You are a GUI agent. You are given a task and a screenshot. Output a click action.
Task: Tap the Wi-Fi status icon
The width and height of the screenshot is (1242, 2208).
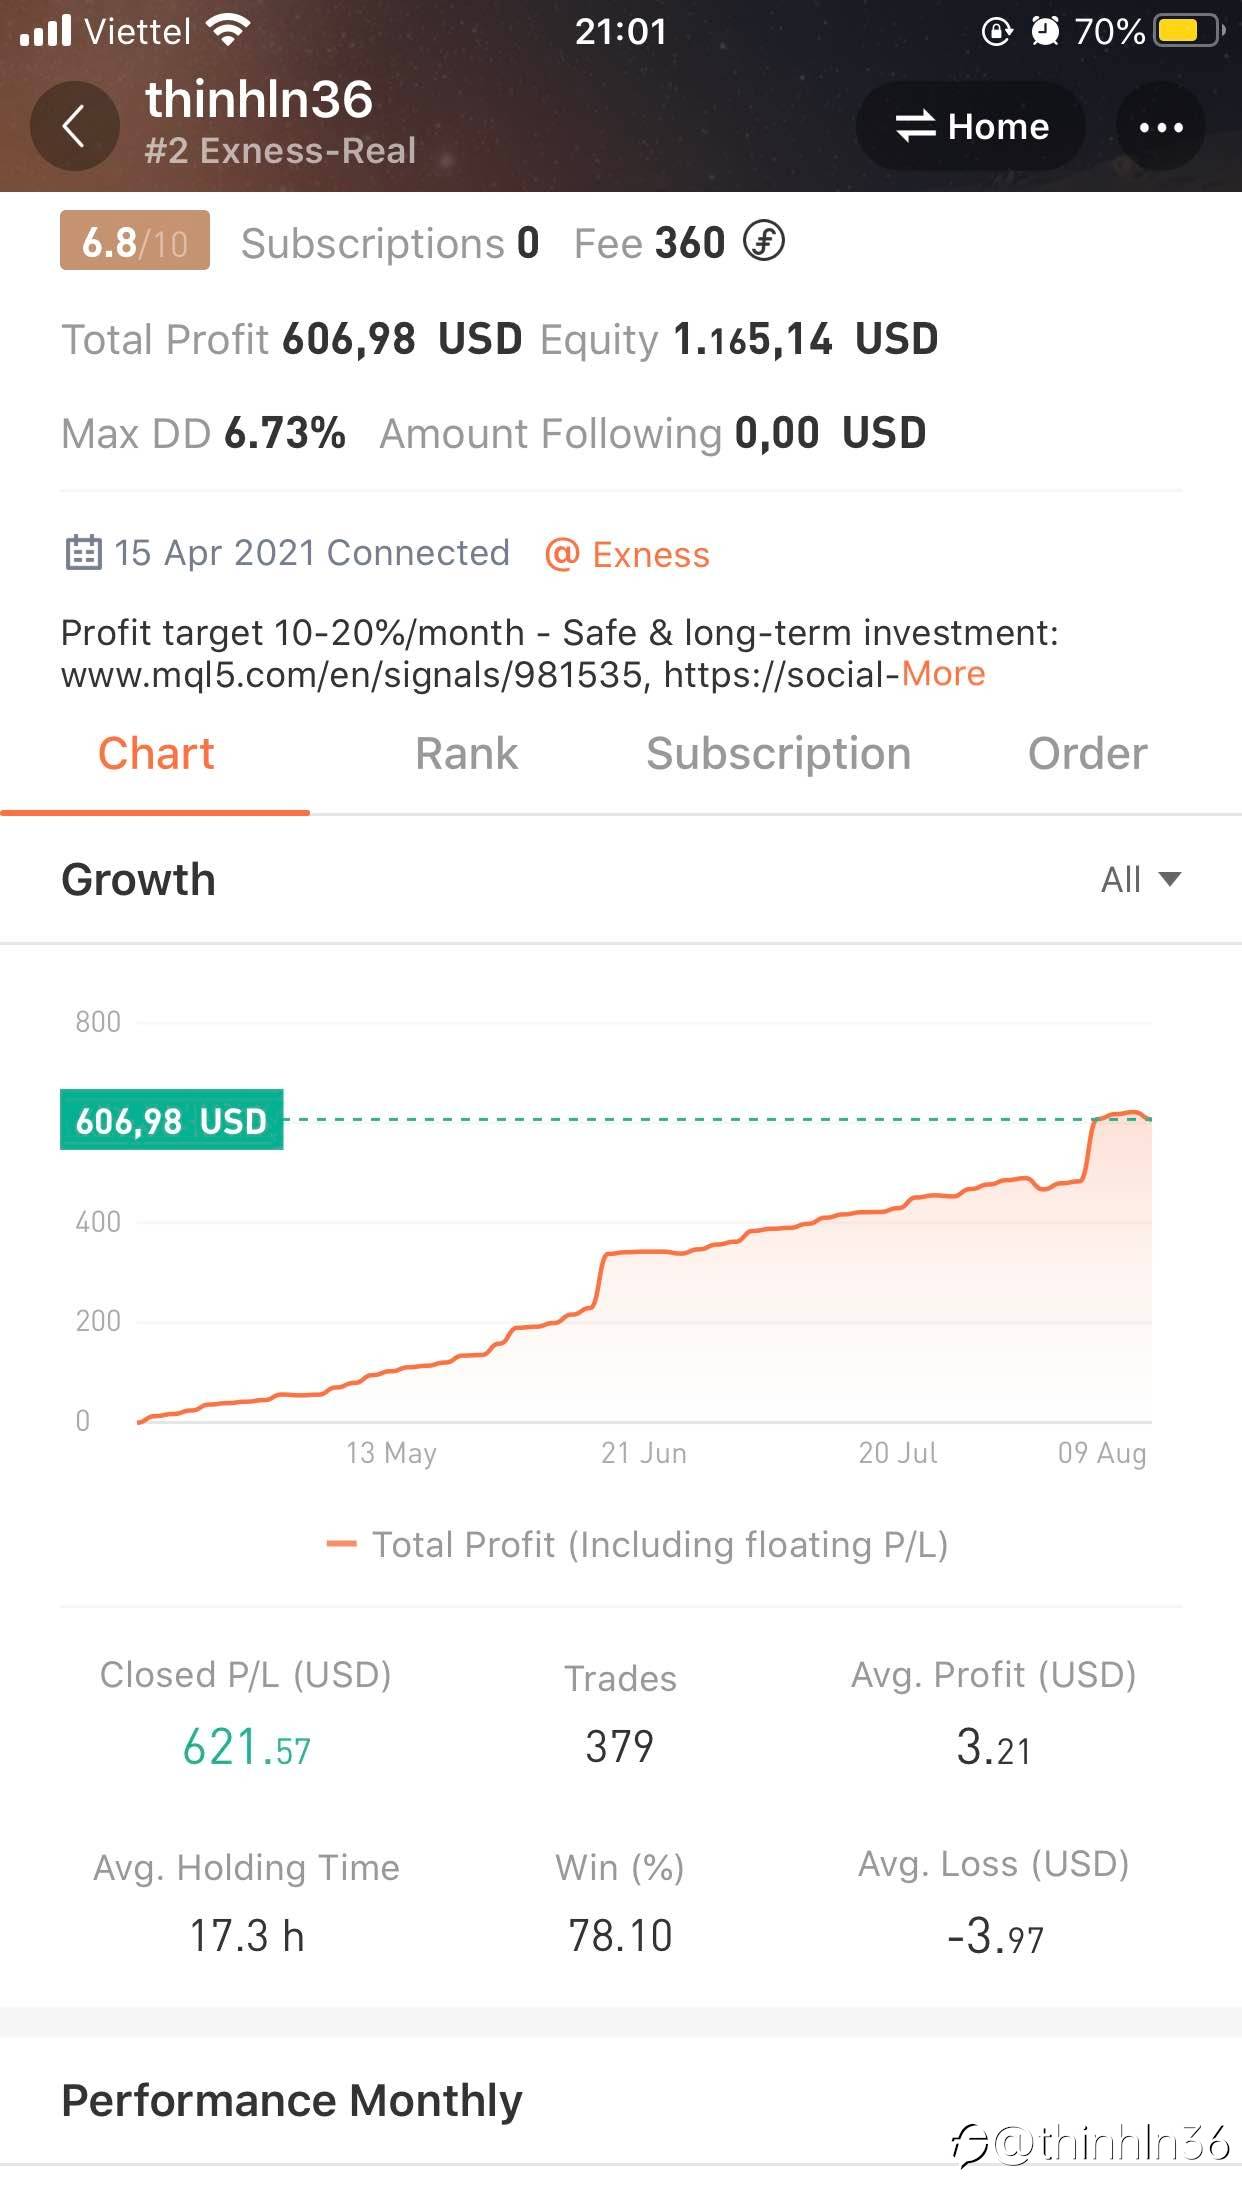click(x=229, y=30)
